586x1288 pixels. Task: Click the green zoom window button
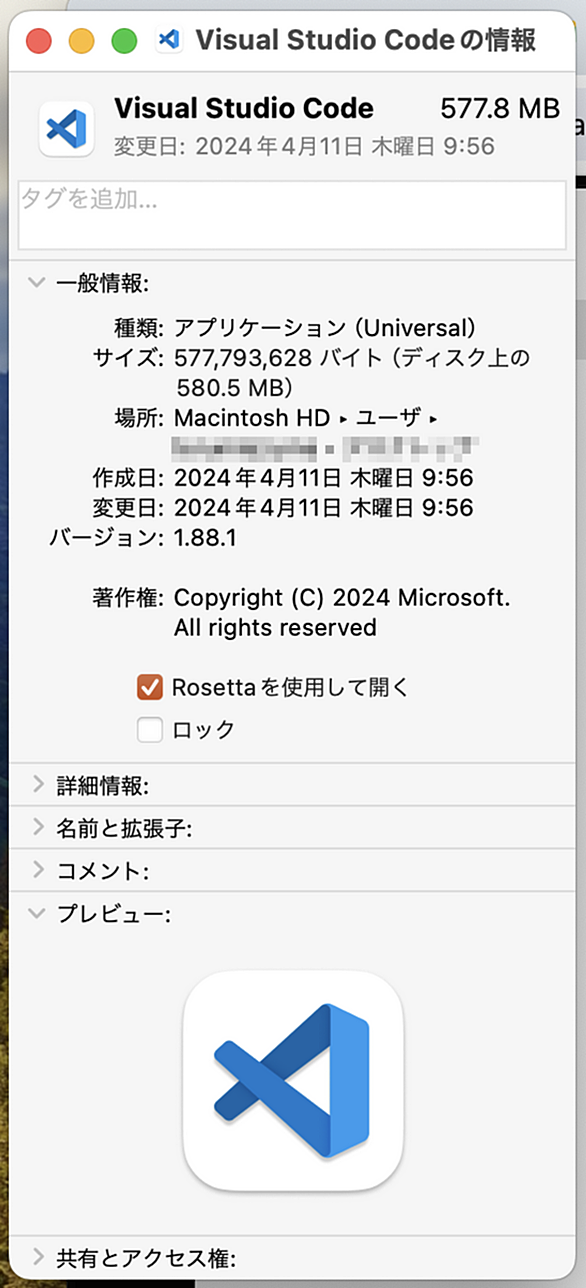[124, 41]
